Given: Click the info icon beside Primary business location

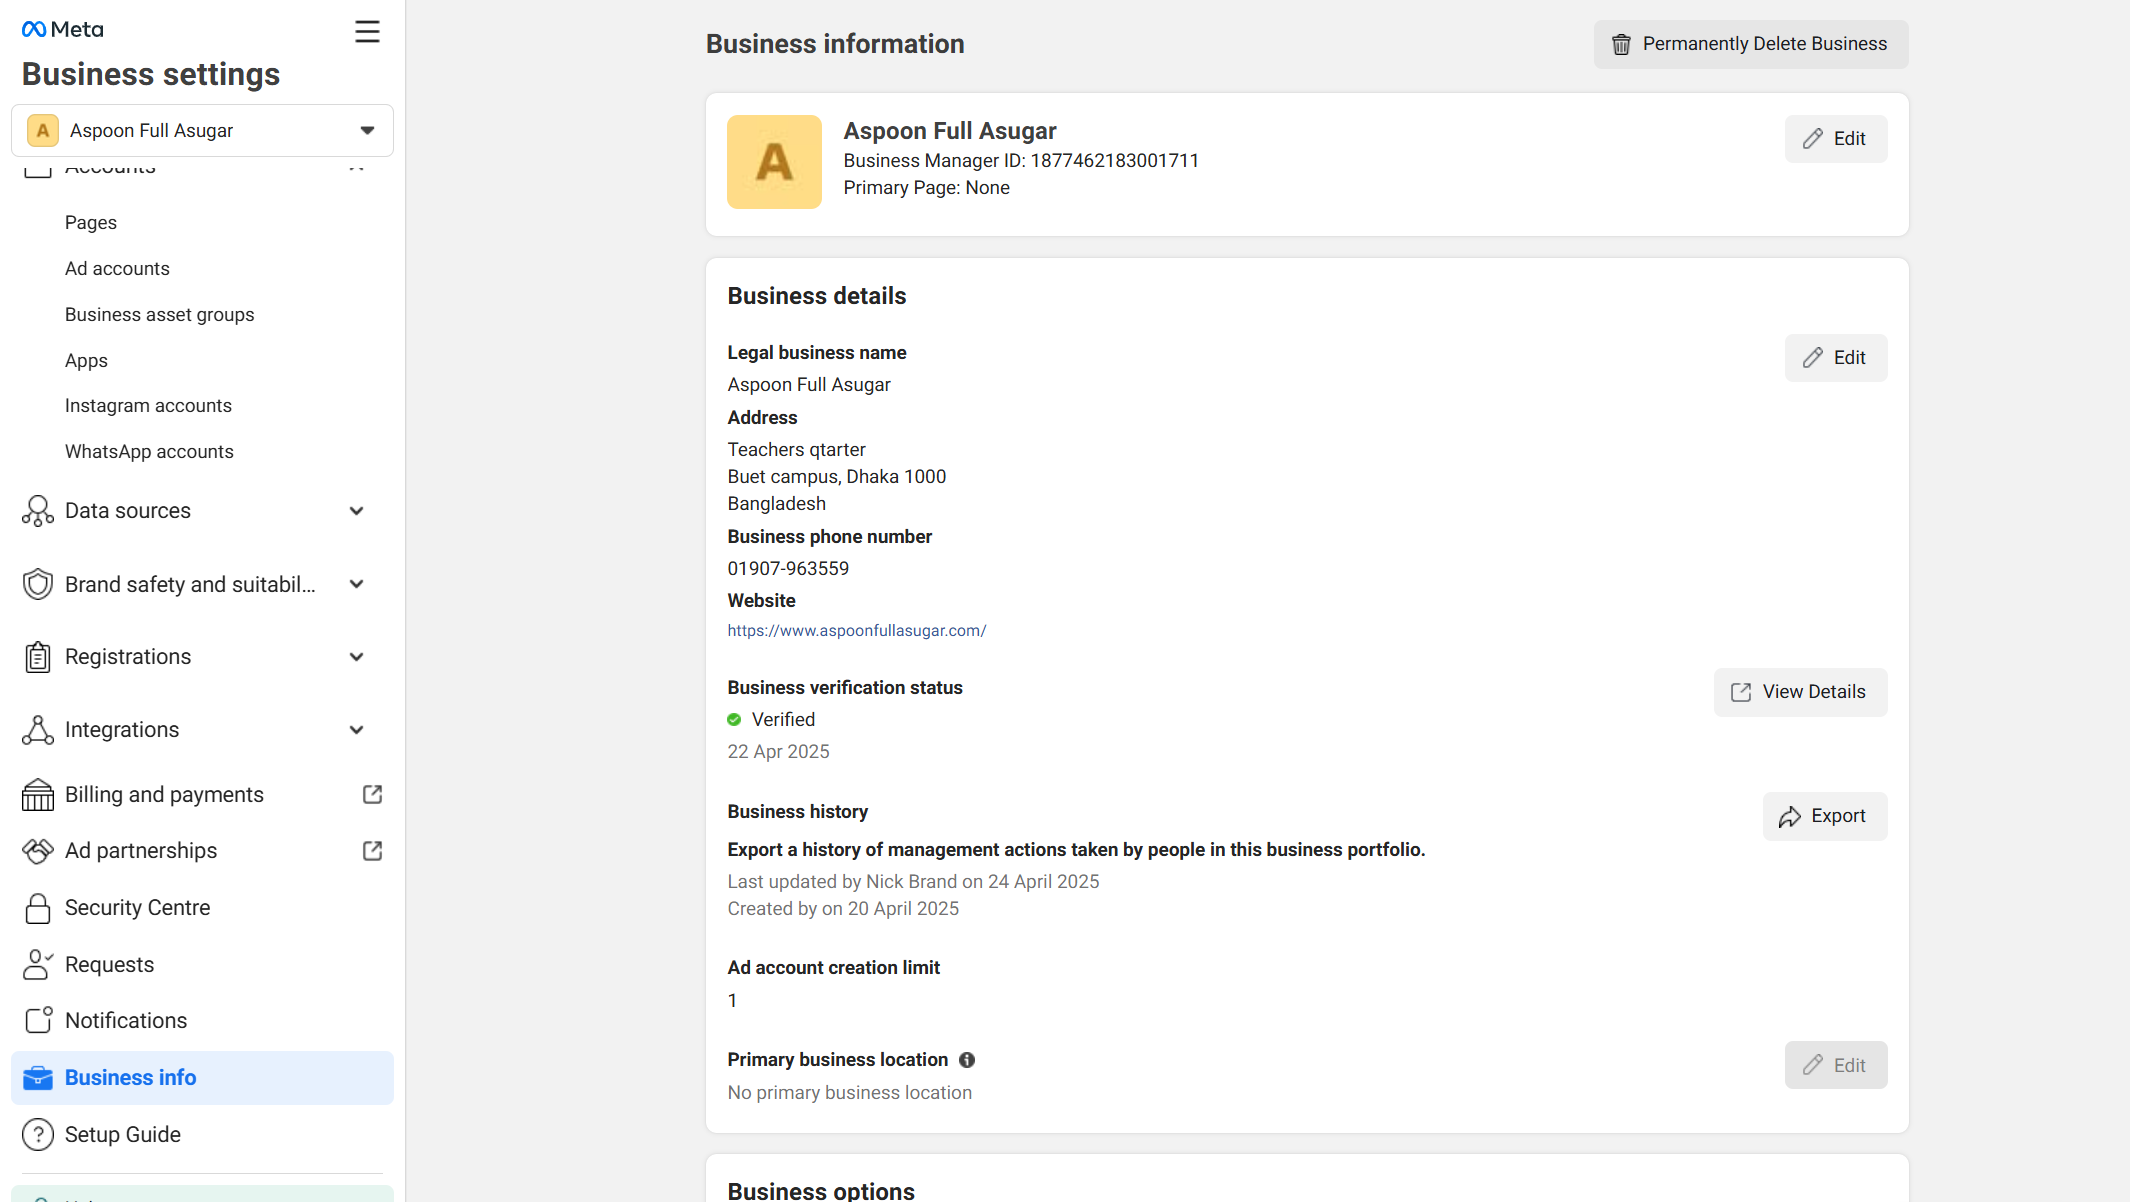Looking at the screenshot, I should [967, 1060].
